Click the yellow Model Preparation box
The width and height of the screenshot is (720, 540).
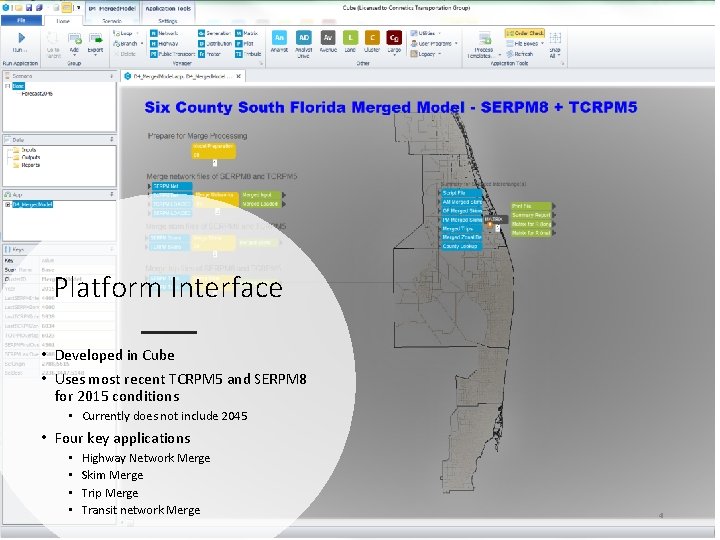pos(214,151)
